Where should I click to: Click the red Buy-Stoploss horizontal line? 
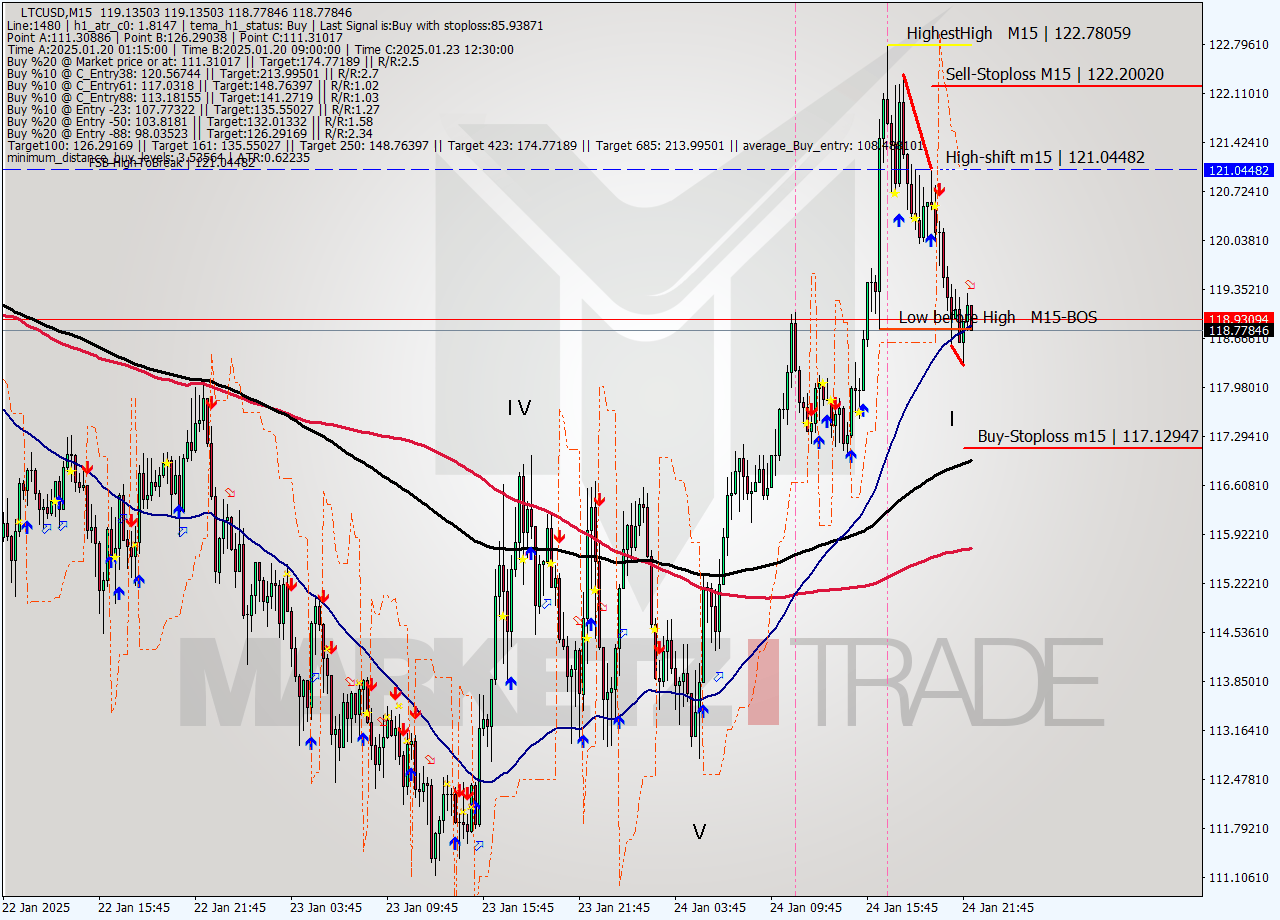pos(1082,447)
